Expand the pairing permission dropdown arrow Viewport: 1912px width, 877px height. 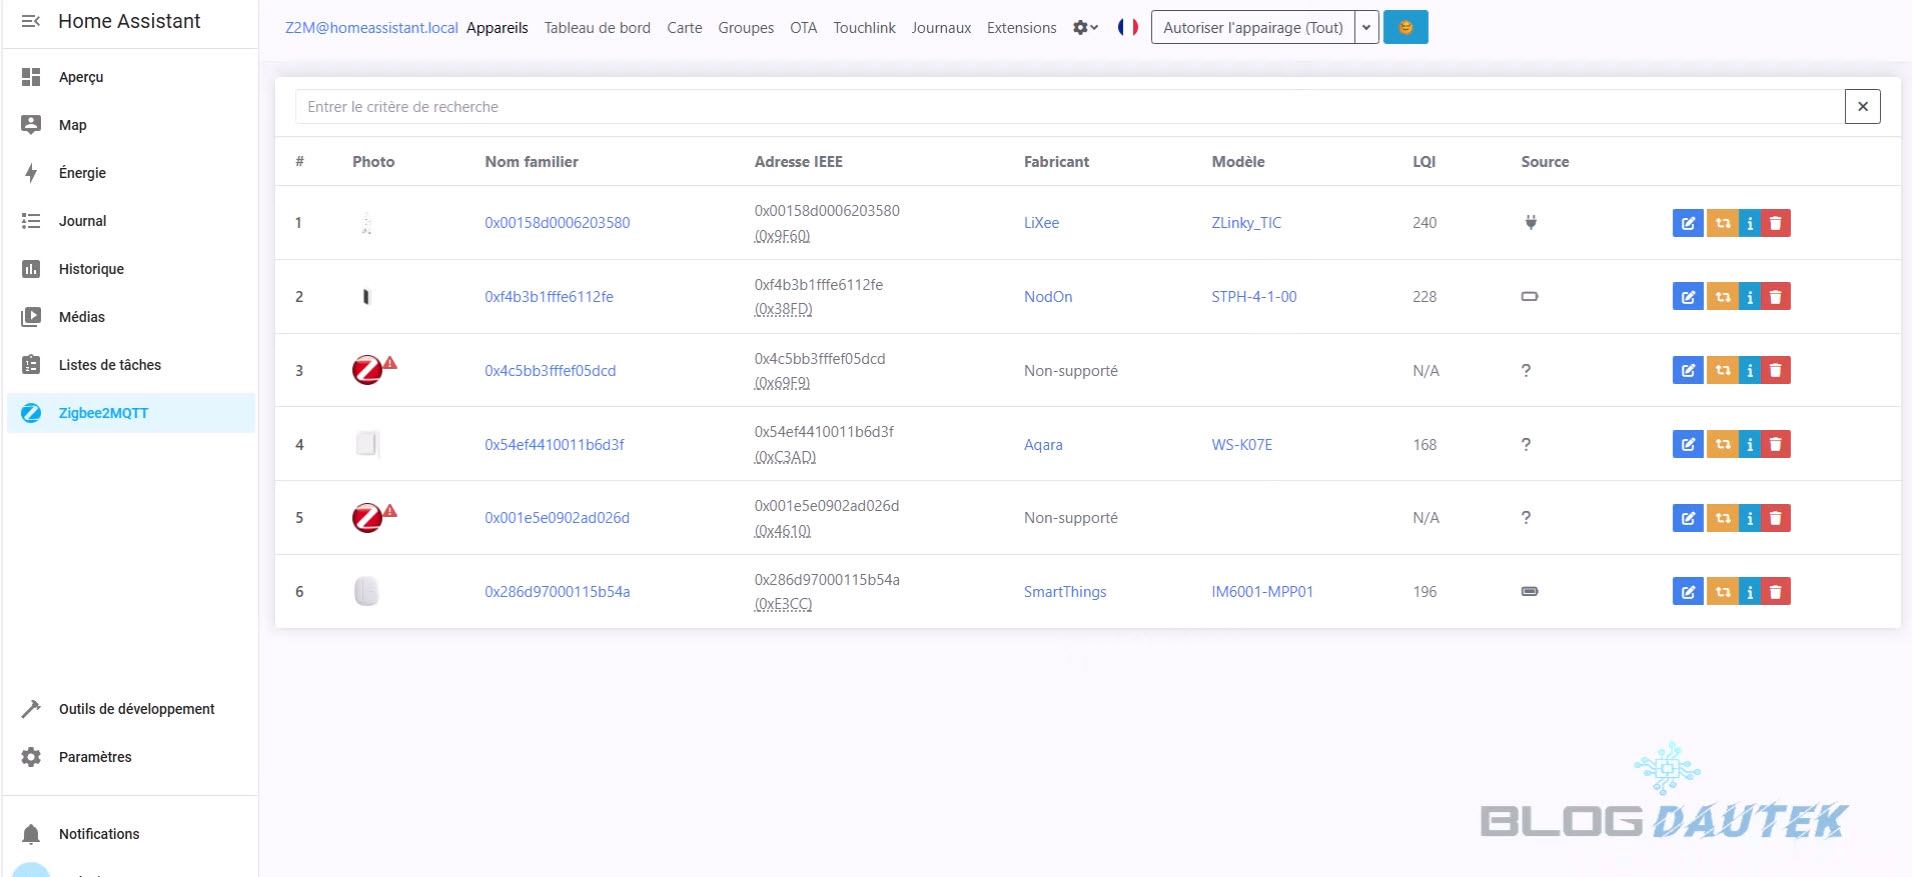click(1366, 27)
